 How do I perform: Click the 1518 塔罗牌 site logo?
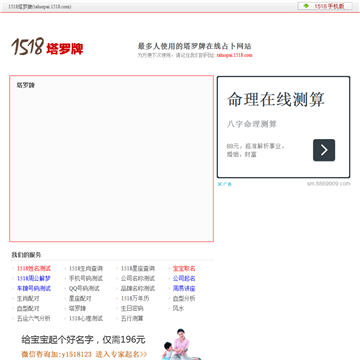pos(47,47)
